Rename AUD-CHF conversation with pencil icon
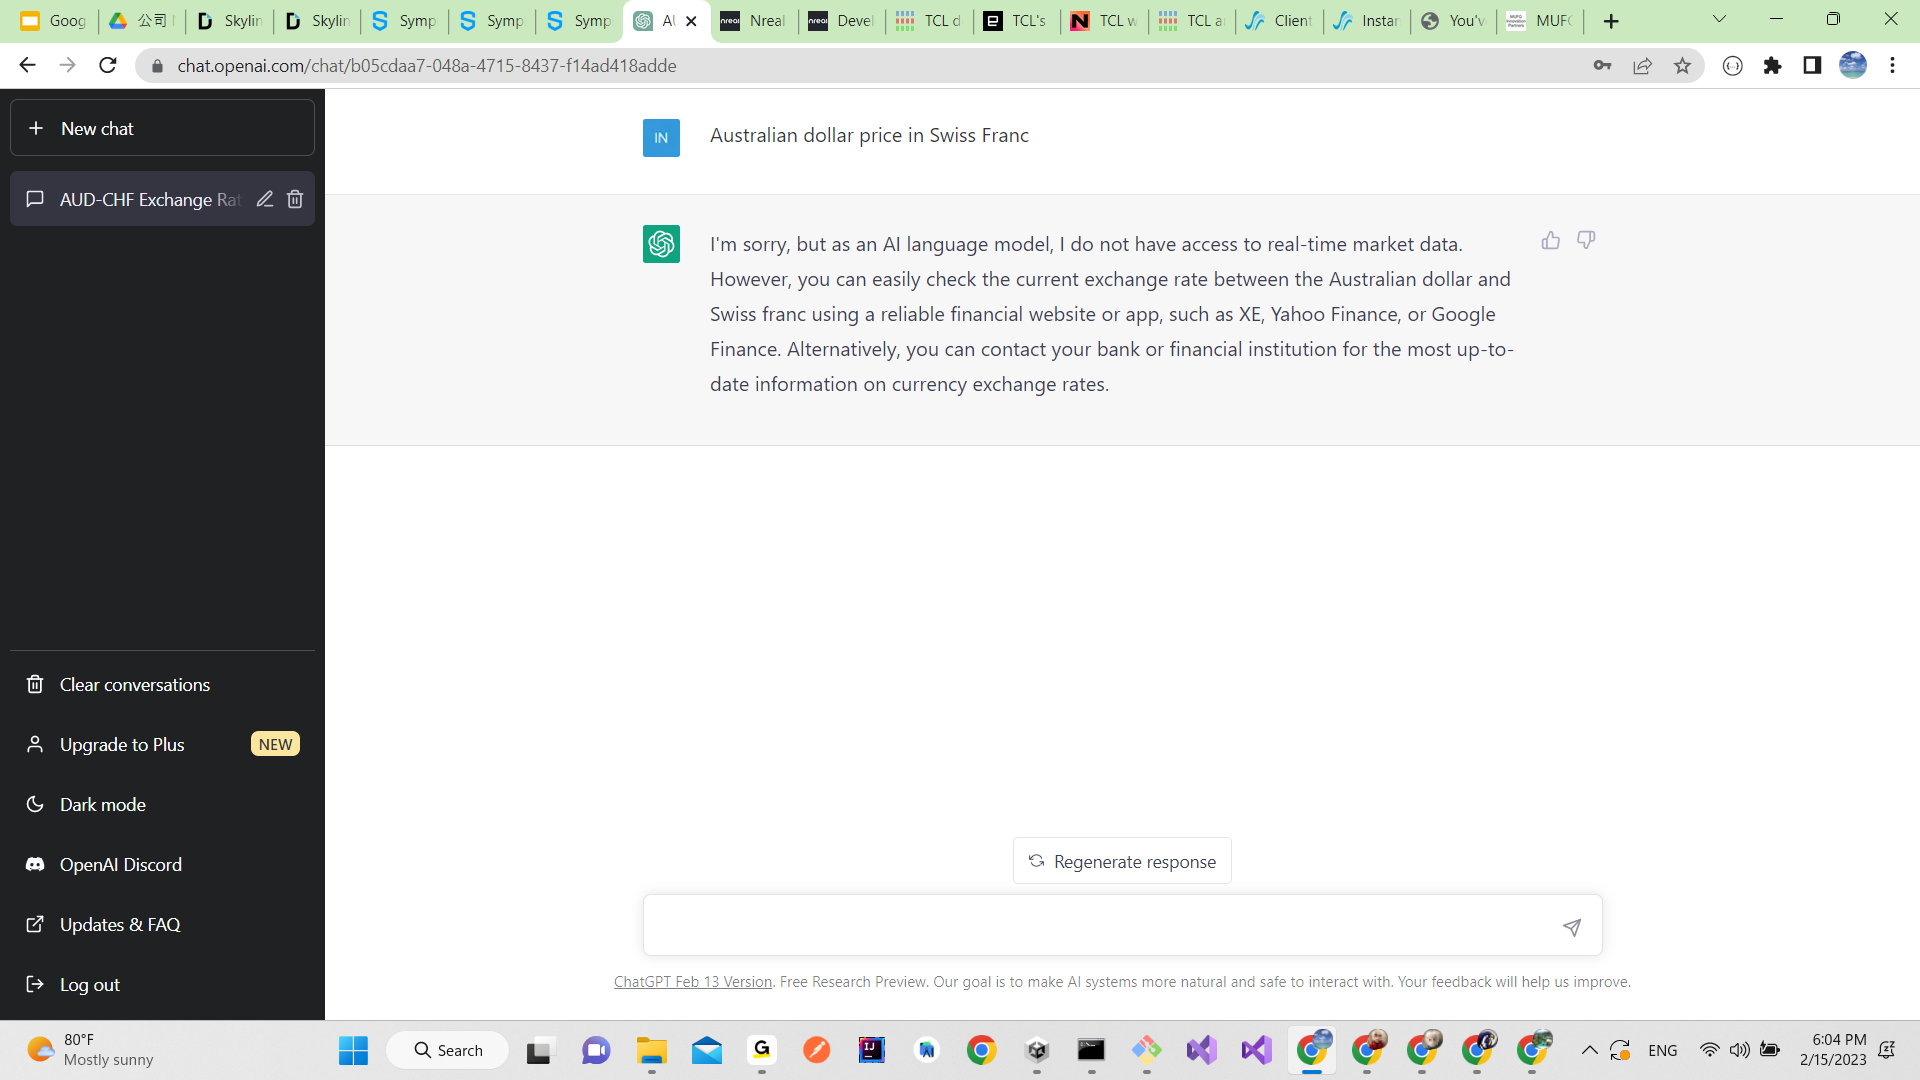This screenshot has width=1920, height=1080. pyautogui.click(x=264, y=199)
